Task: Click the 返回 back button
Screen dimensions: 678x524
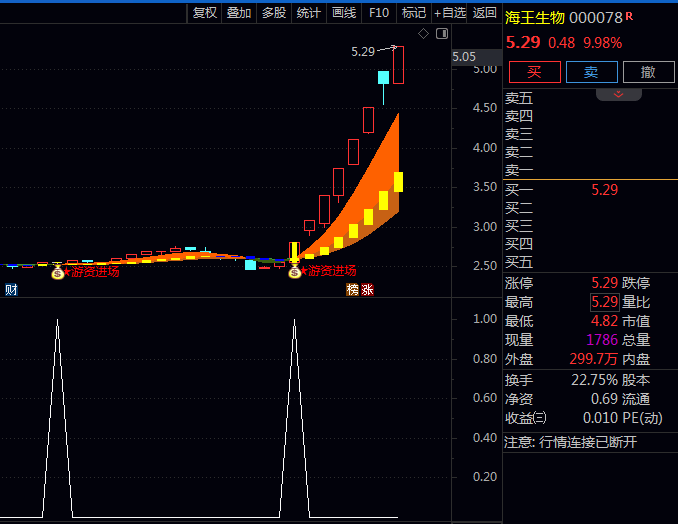Action: click(484, 13)
